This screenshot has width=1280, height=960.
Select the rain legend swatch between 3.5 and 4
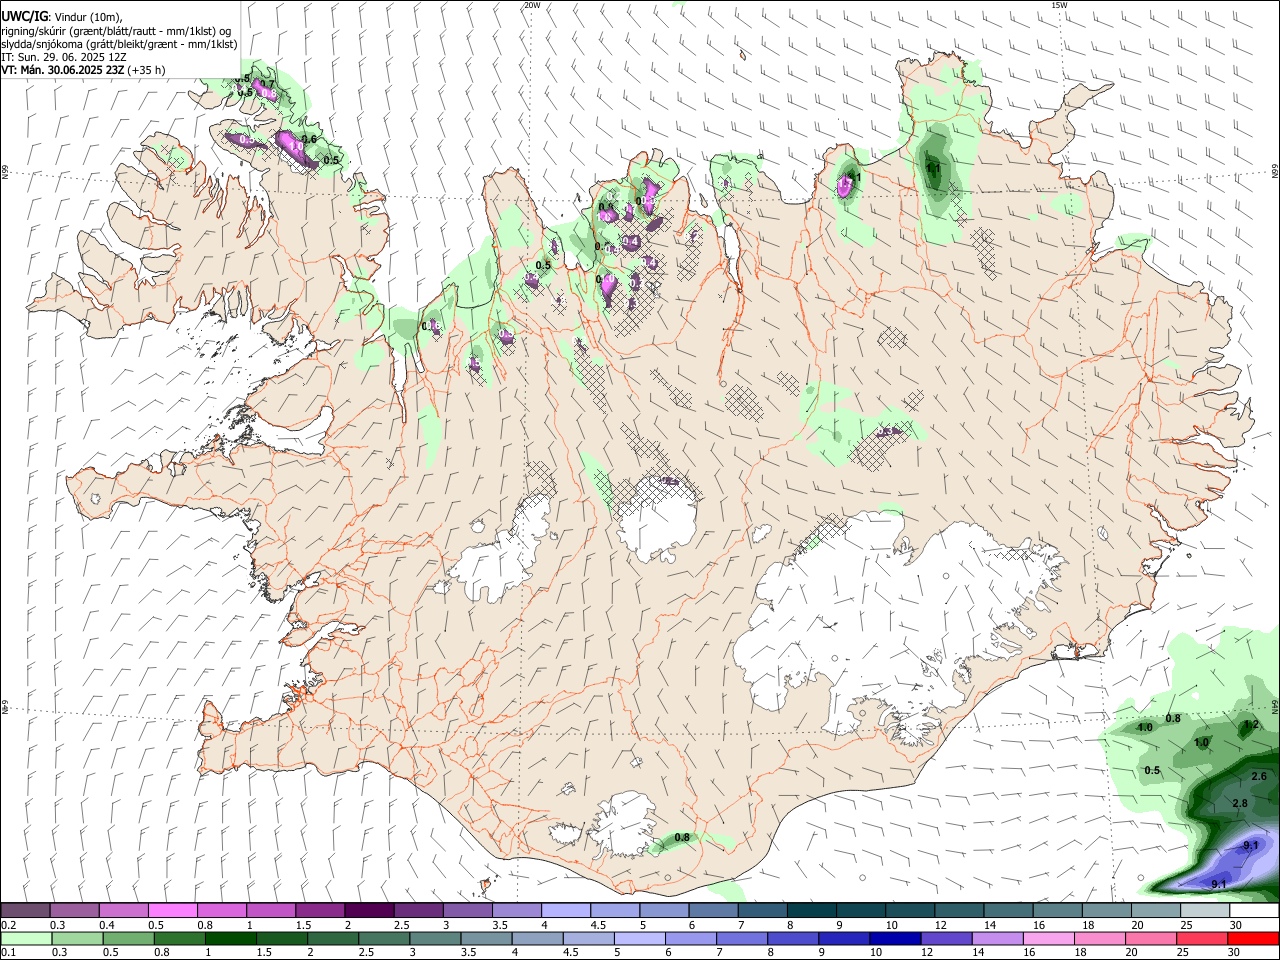click(x=487, y=938)
